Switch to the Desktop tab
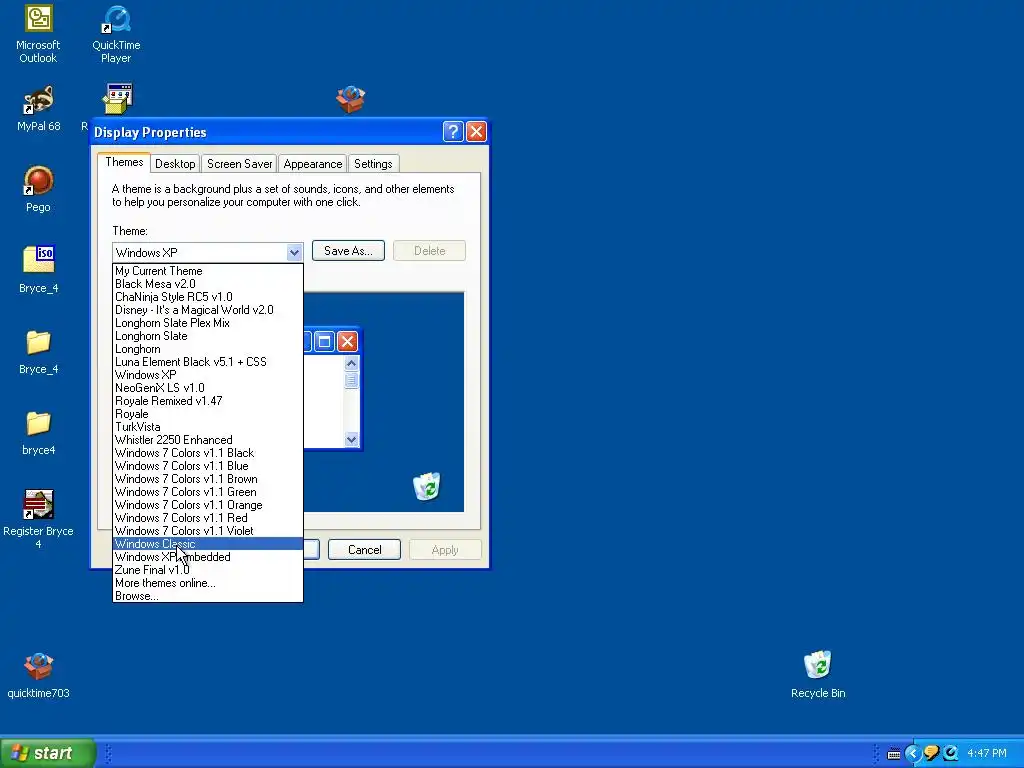The width and height of the screenshot is (1024, 768). [175, 164]
